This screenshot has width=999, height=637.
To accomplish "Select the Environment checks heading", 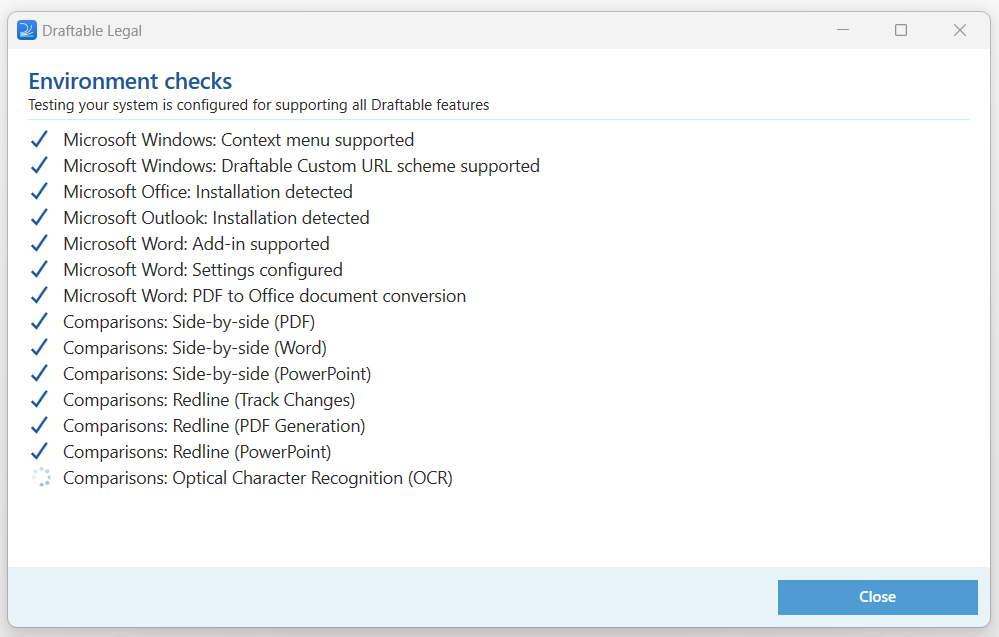I will coord(130,81).
